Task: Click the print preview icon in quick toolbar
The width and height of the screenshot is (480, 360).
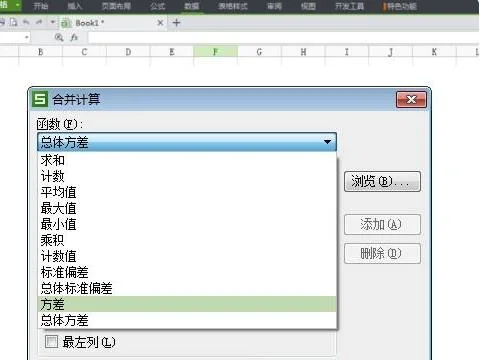Action: (x=13, y=22)
